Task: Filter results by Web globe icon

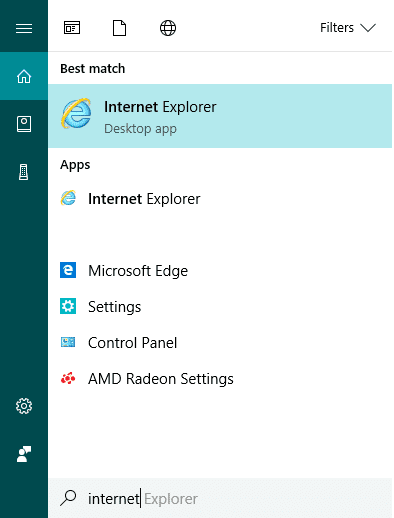Action: (168, 28)
